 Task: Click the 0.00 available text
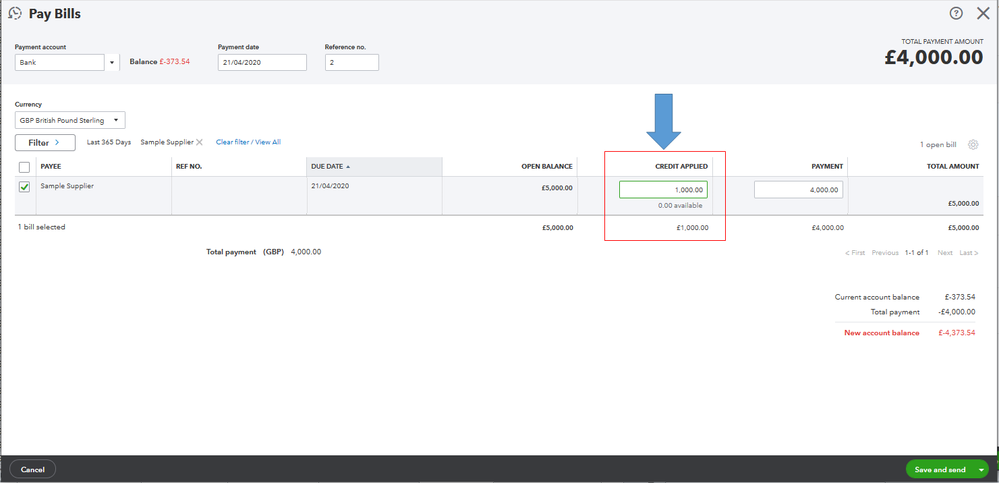point(681,206)
